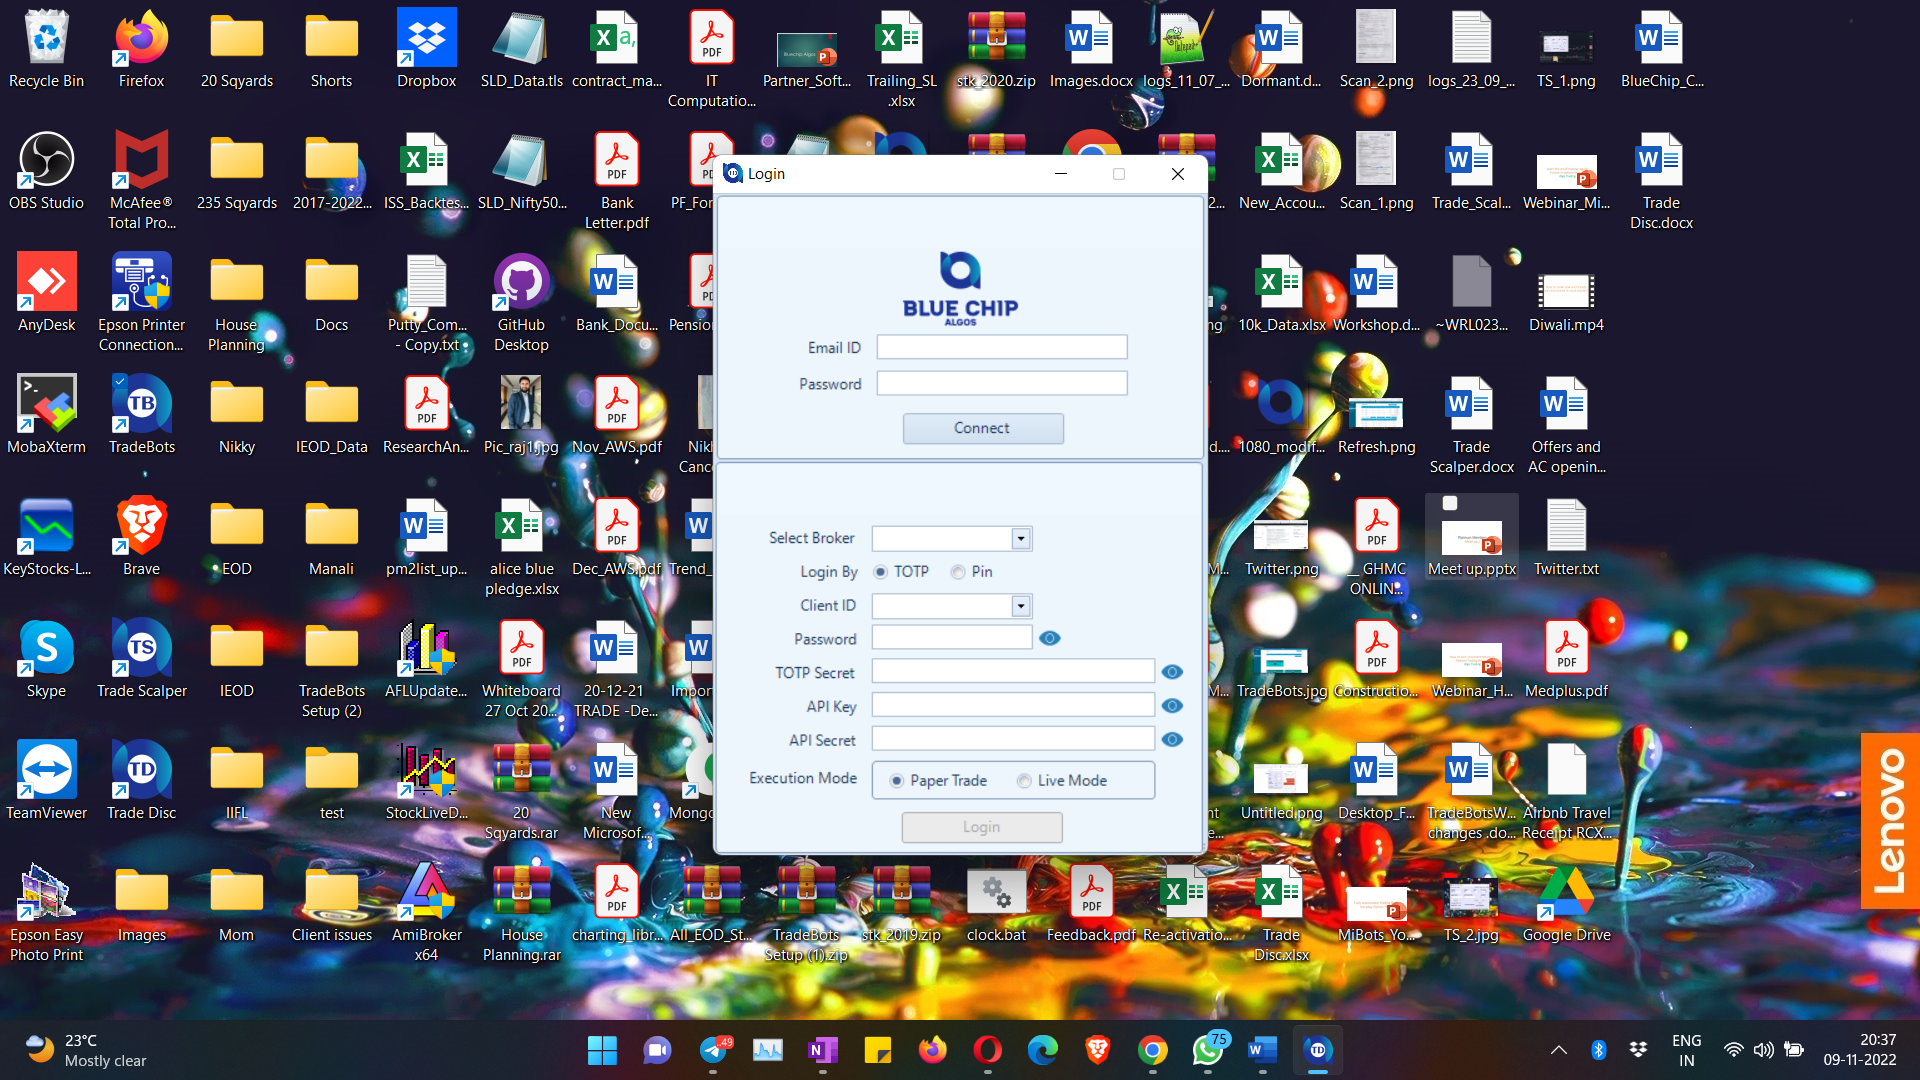
Task: Open the taskbar clock and date
Action: (x=1859, y=1050)
